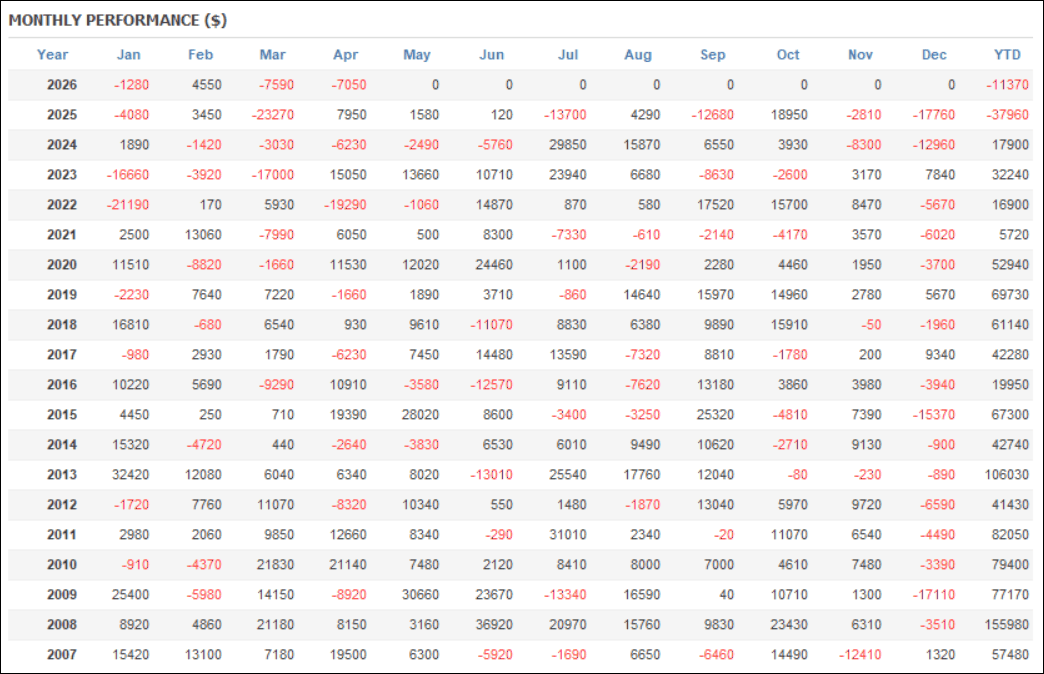Click the YTD column header
1044x674 pixels.
click(1007, 55)
